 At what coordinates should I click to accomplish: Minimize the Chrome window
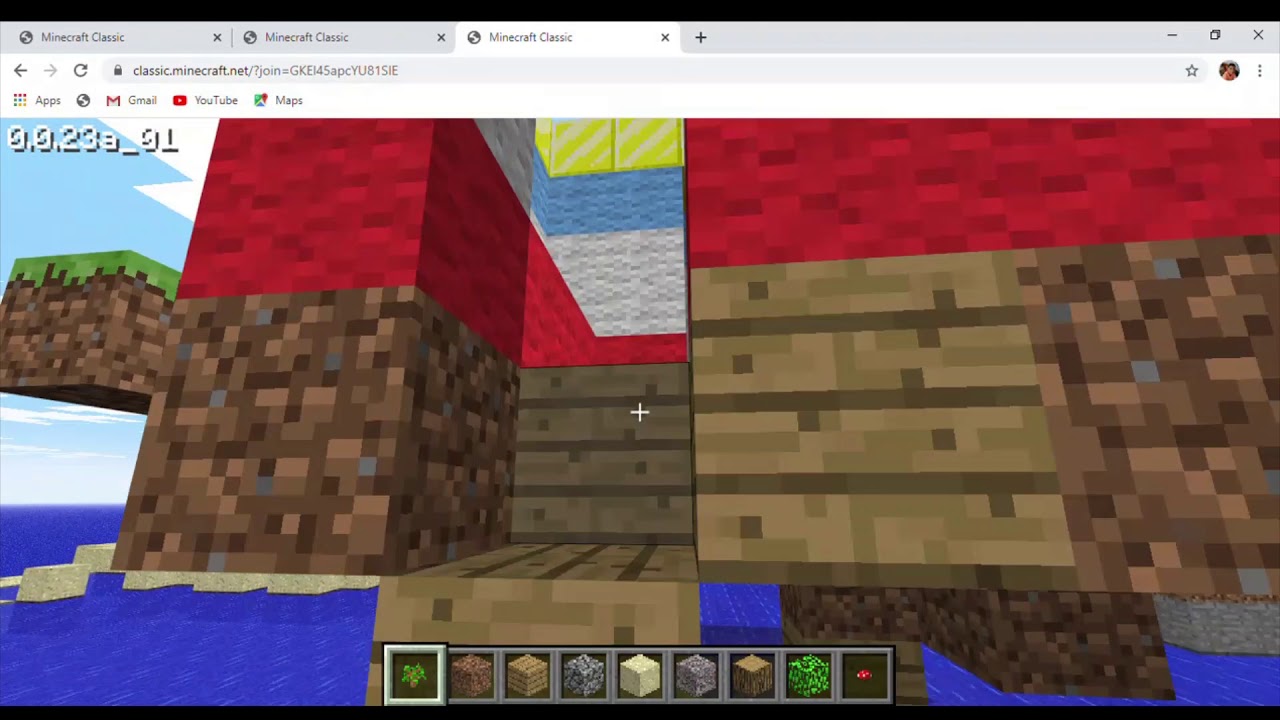click(x=1172, y=35)
